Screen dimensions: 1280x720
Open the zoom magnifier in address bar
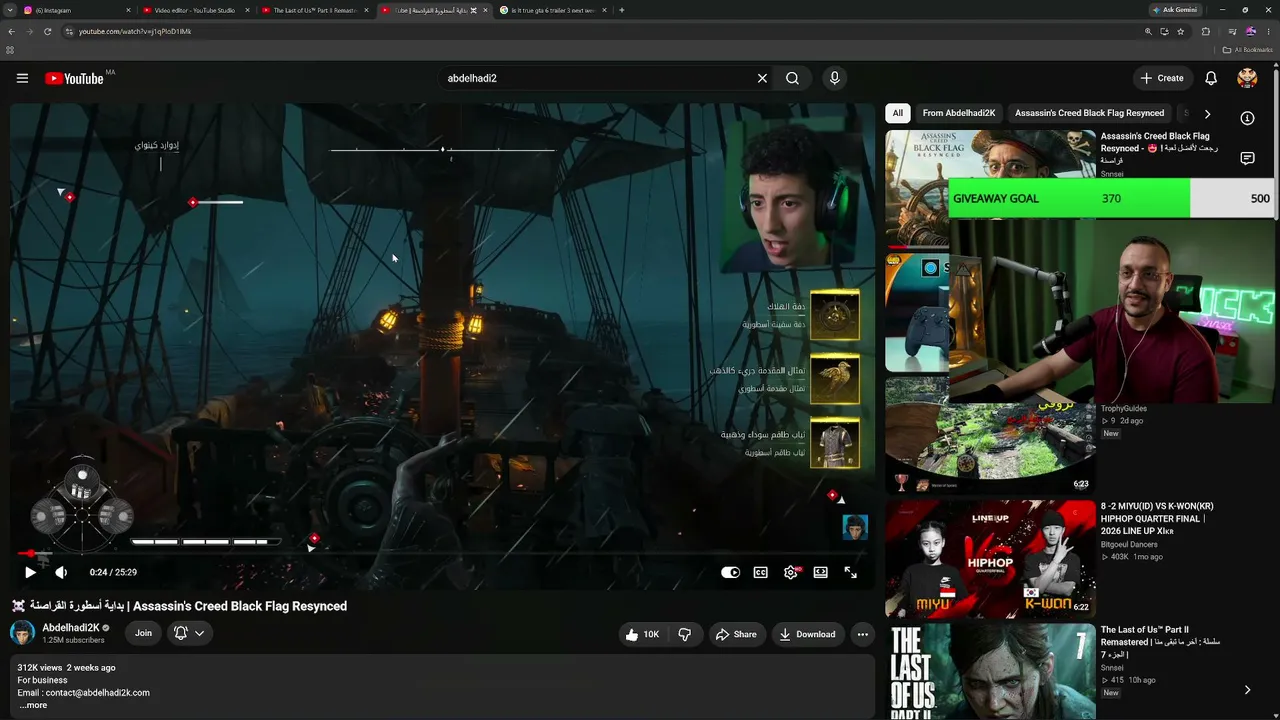(x=1148, y=31)
